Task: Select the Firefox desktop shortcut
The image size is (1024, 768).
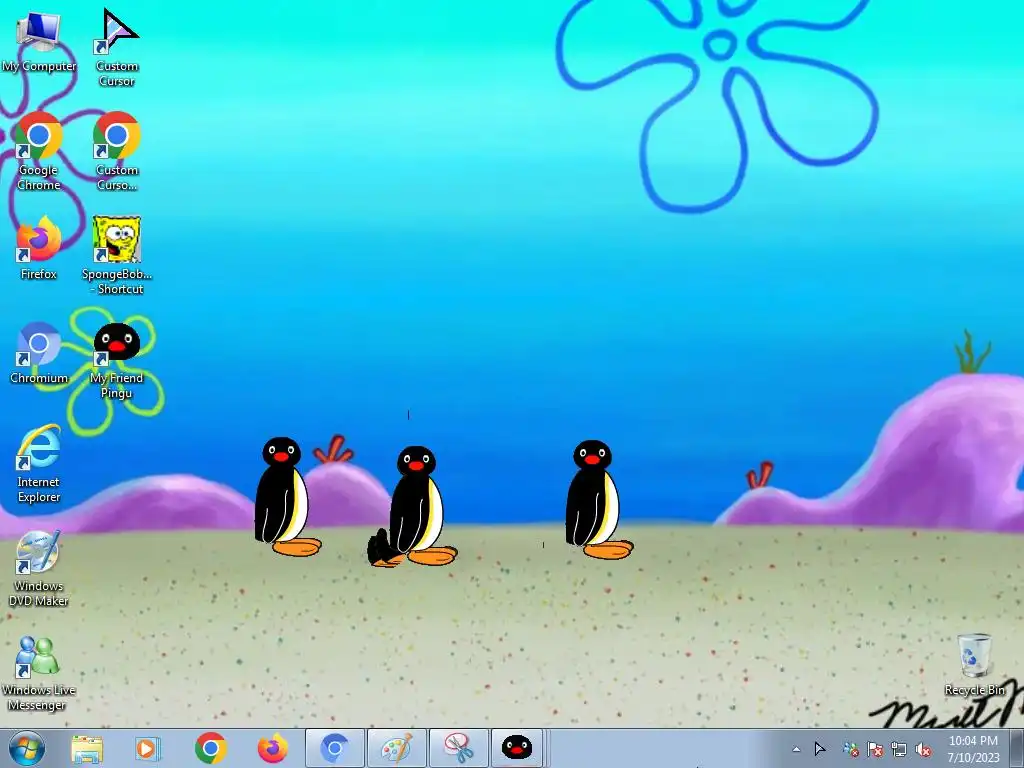Action: coord(39,248)
